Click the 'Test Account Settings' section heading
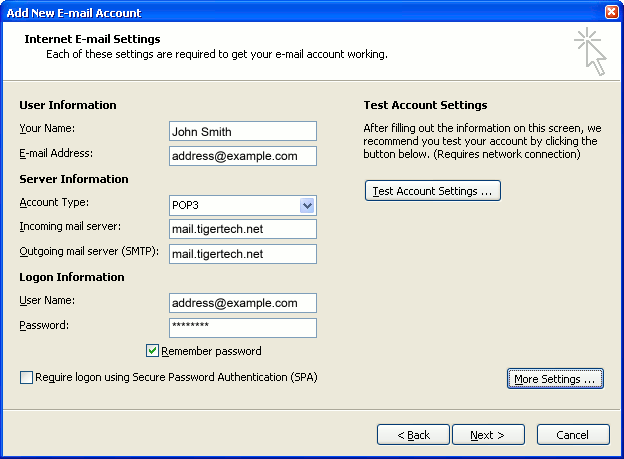 [x=425, y=105]
